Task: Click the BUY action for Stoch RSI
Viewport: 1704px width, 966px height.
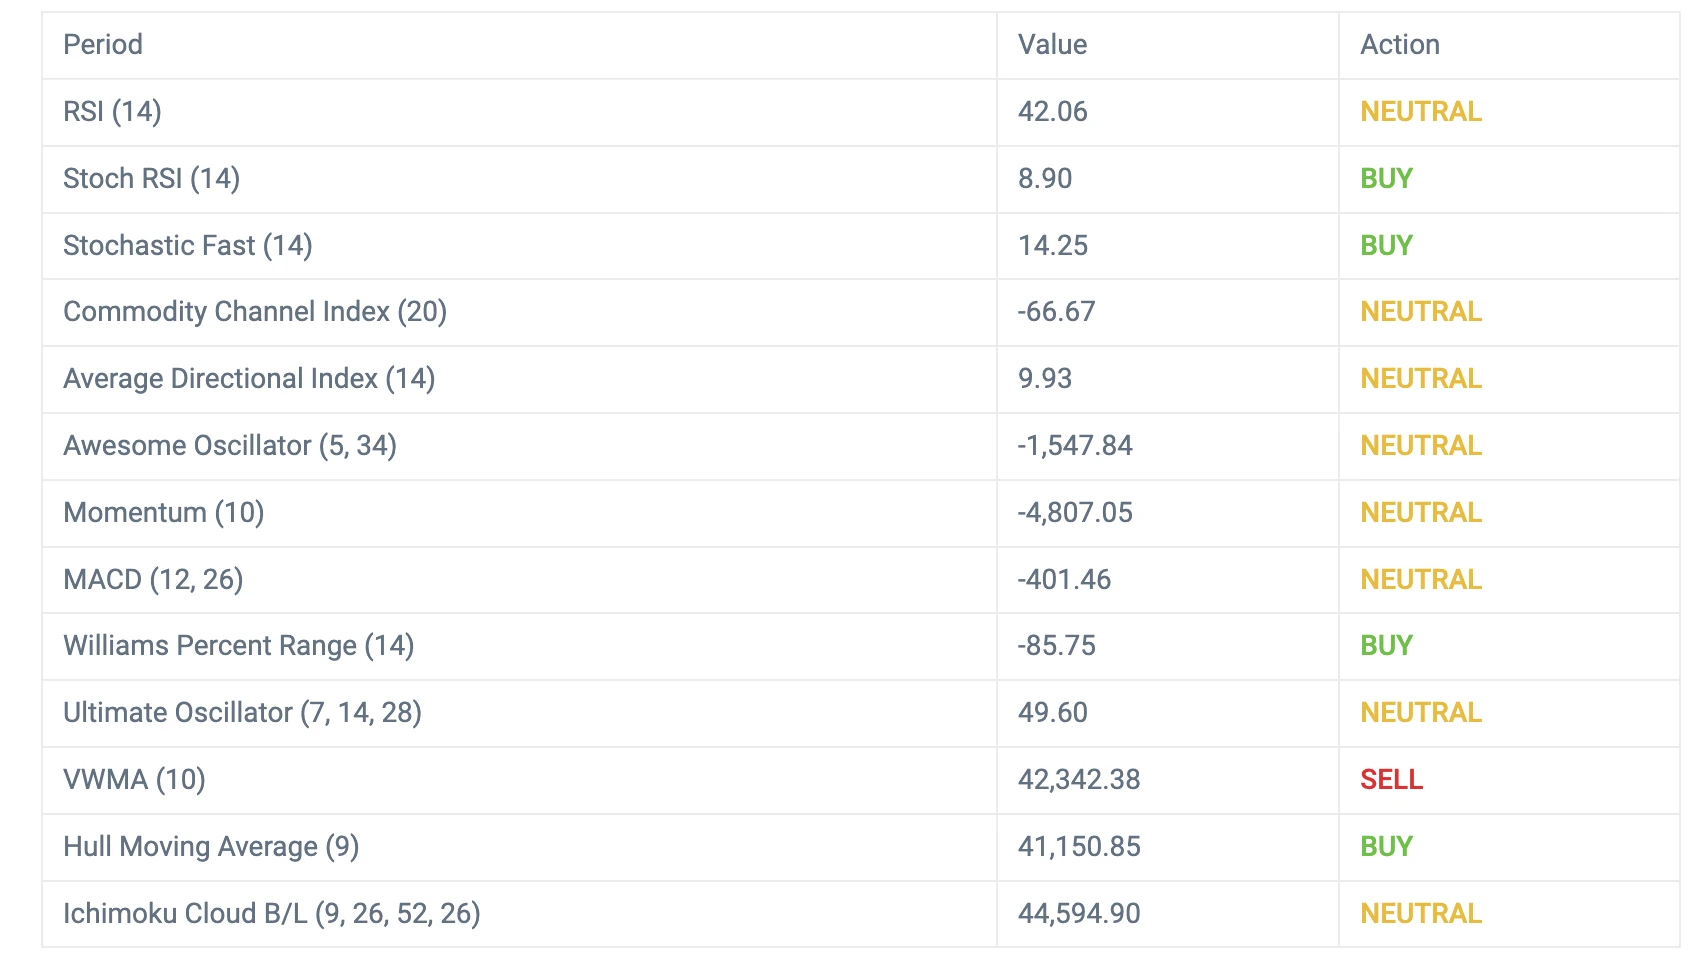Action: 1386,179
